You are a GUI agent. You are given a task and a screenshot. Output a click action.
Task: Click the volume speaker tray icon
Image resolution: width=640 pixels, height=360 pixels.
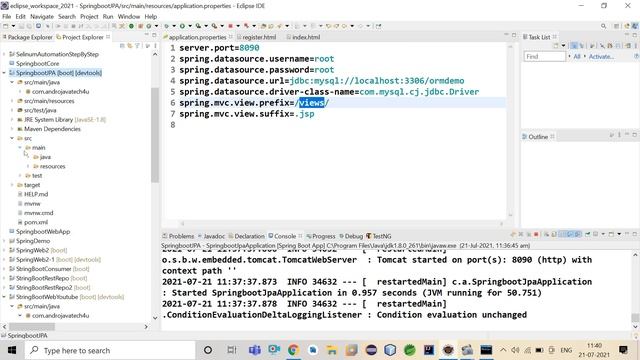(516, 350)
